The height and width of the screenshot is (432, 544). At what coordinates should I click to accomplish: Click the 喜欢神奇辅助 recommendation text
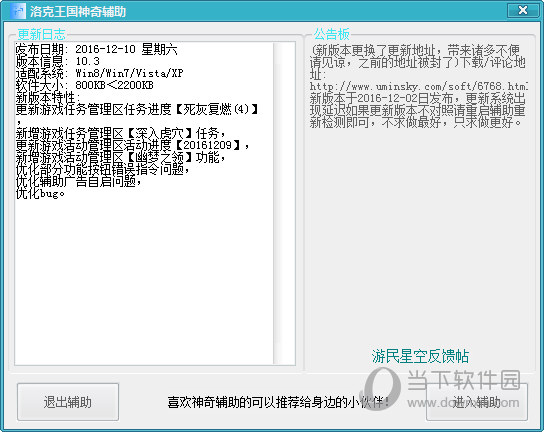[278, 402]
